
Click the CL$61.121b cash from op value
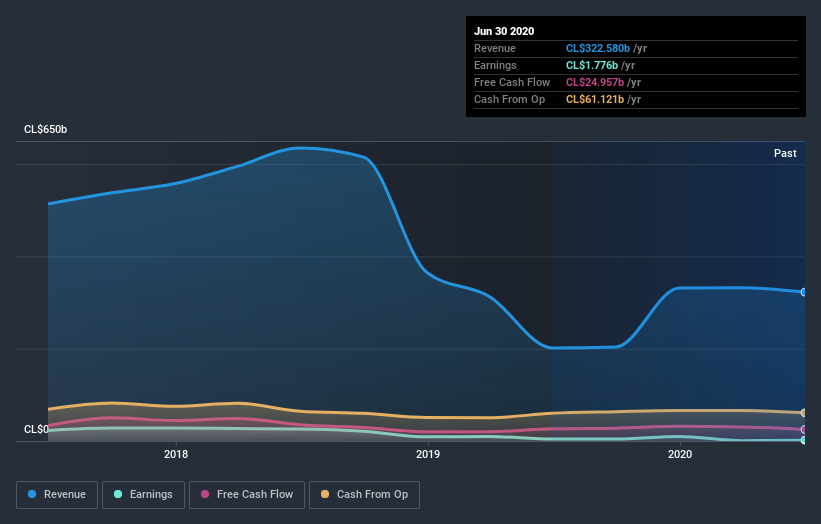tap(595, 99)
